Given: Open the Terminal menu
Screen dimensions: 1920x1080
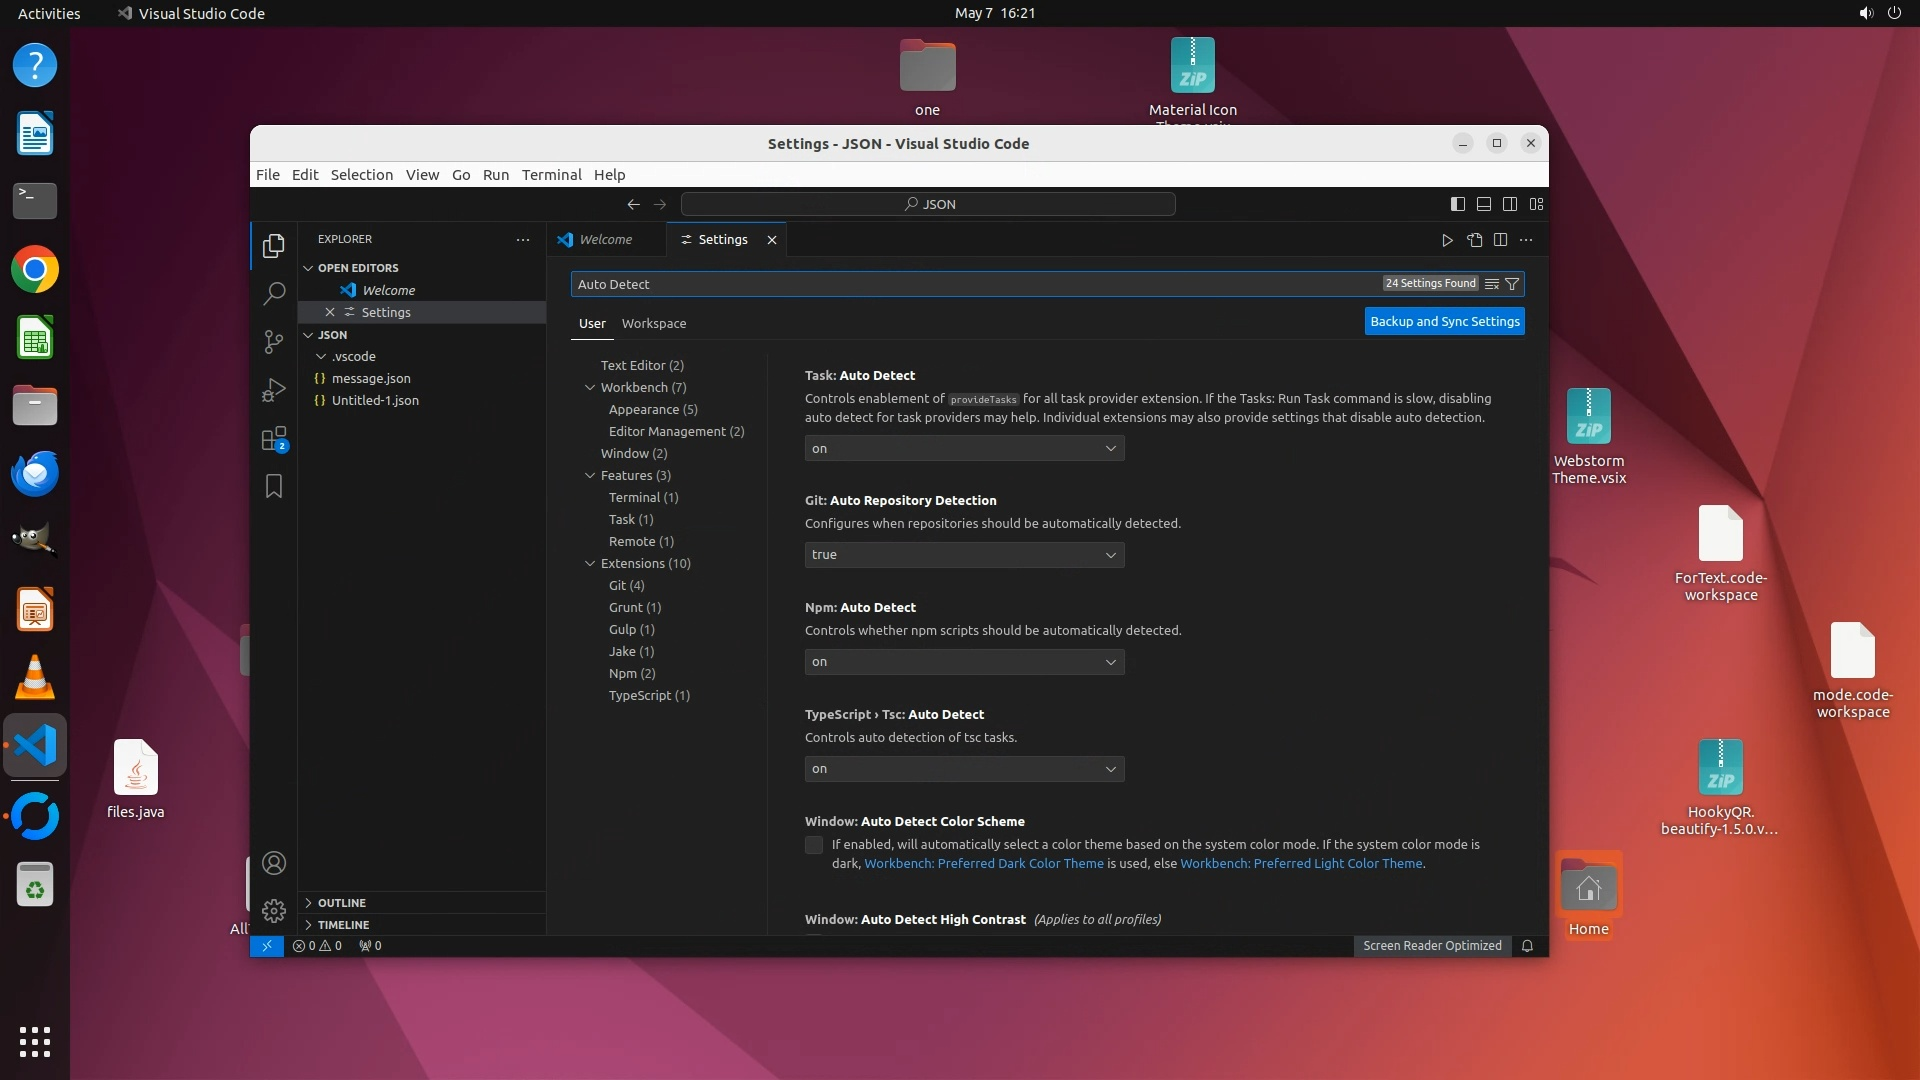Looking at the screenshot, I should (551, 175).
